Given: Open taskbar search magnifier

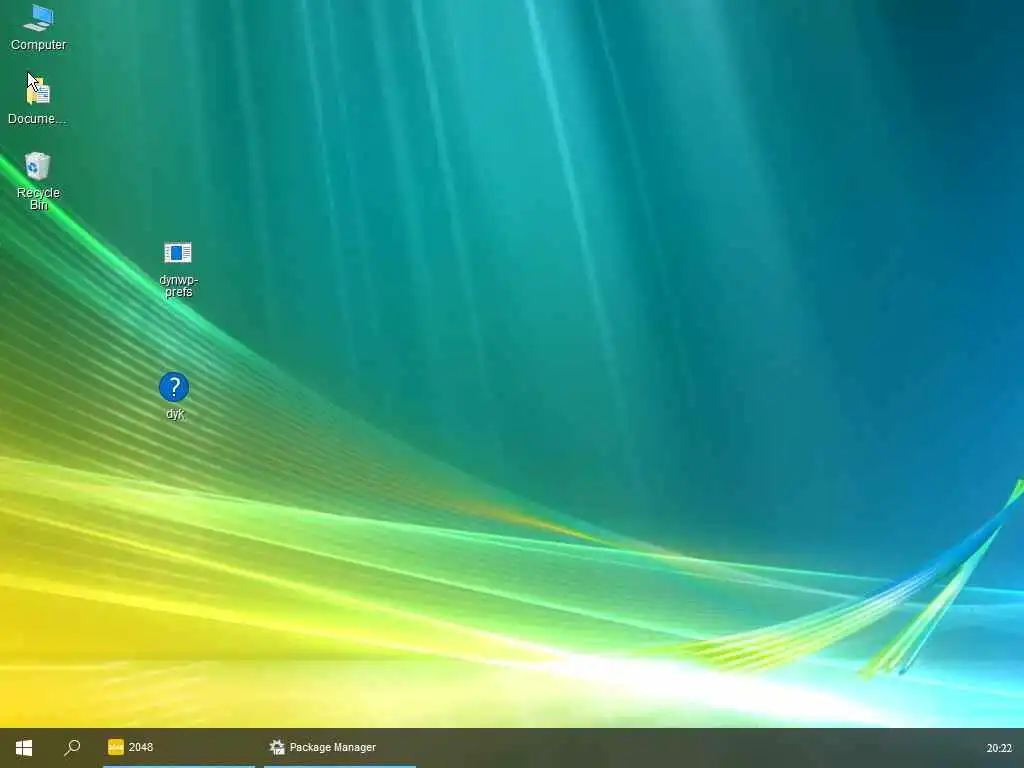Looking at the screenshot, I should (x=72, y=748).
